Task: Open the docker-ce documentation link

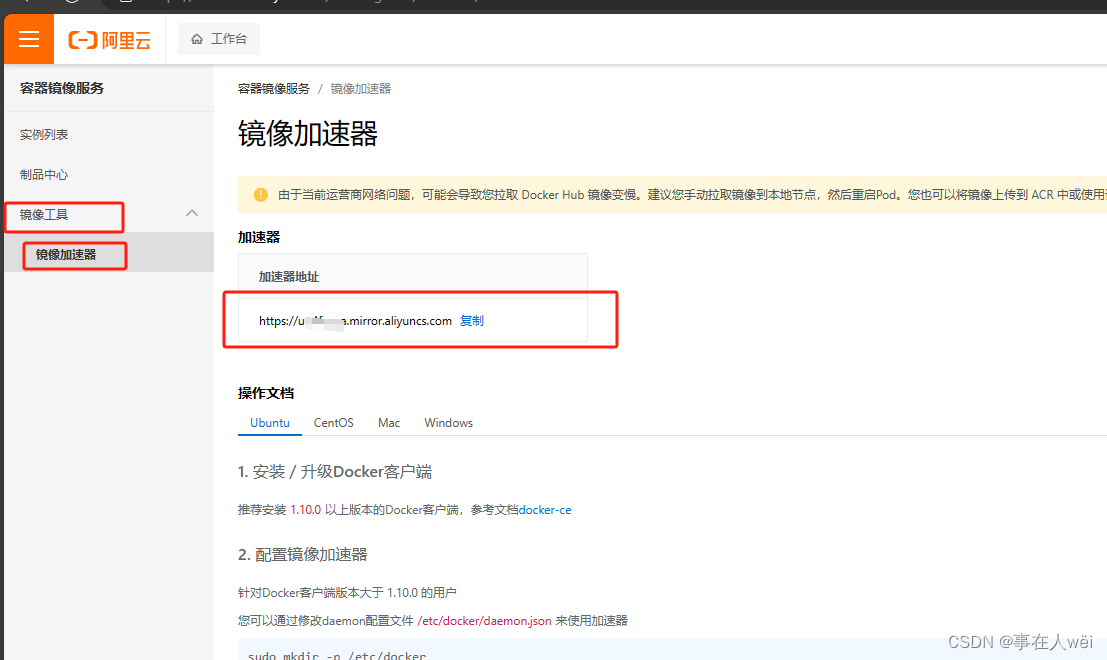Action: click(545, 509)
